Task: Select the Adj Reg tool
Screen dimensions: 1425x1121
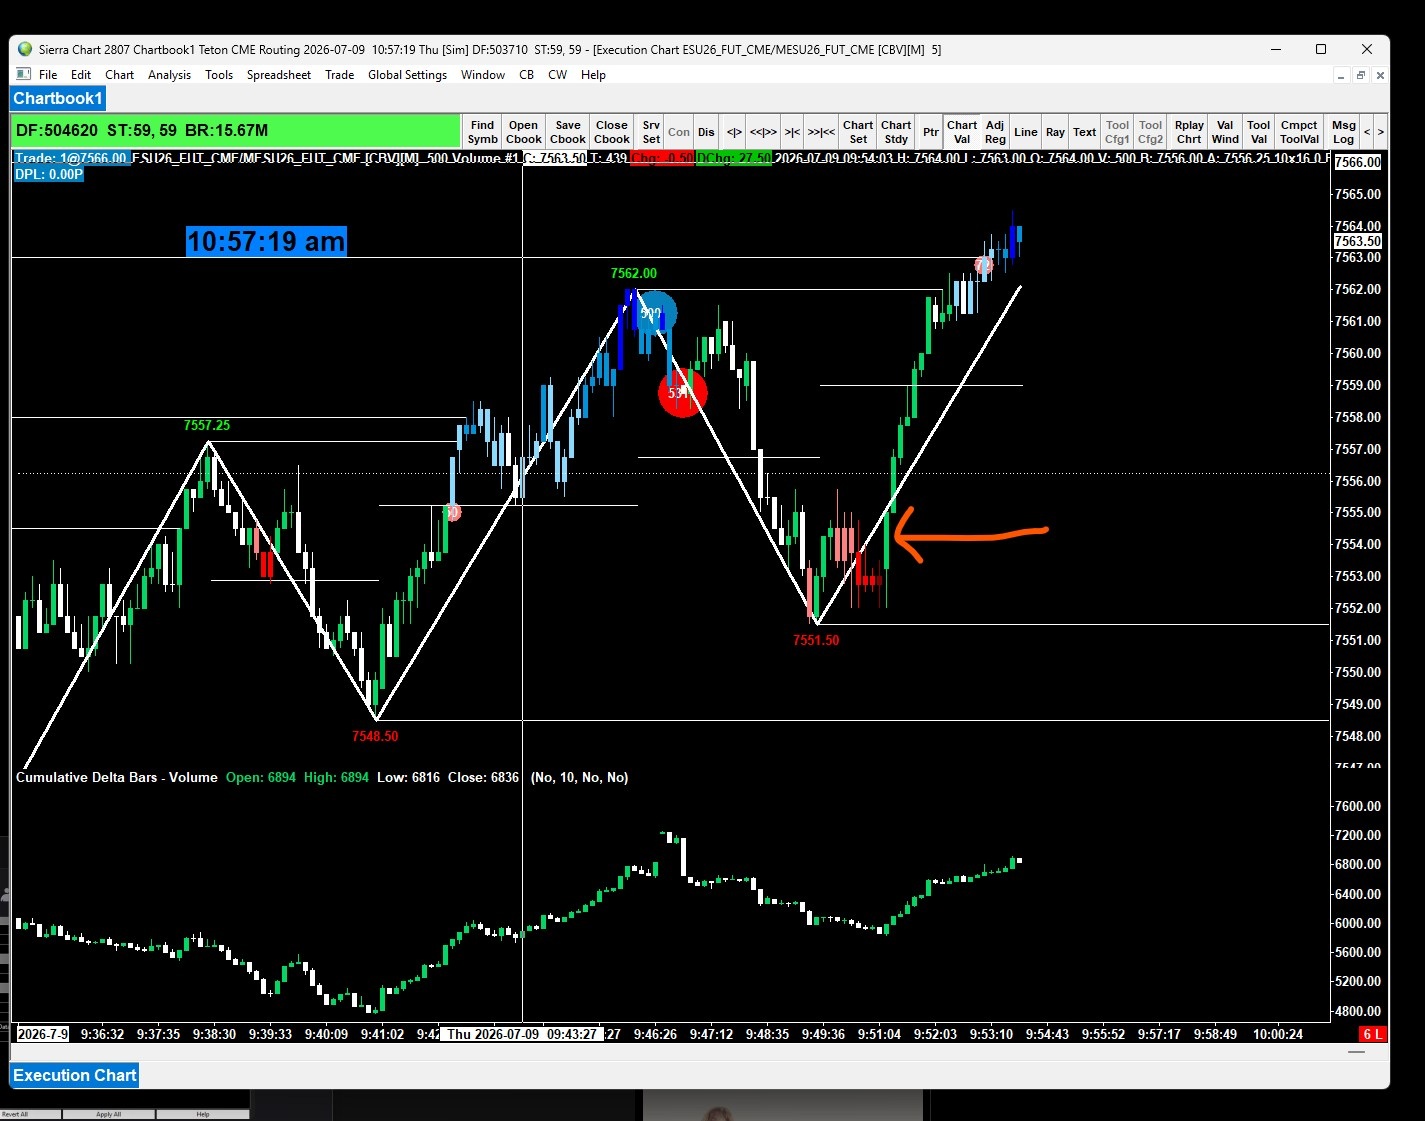Action: [995, 132]
